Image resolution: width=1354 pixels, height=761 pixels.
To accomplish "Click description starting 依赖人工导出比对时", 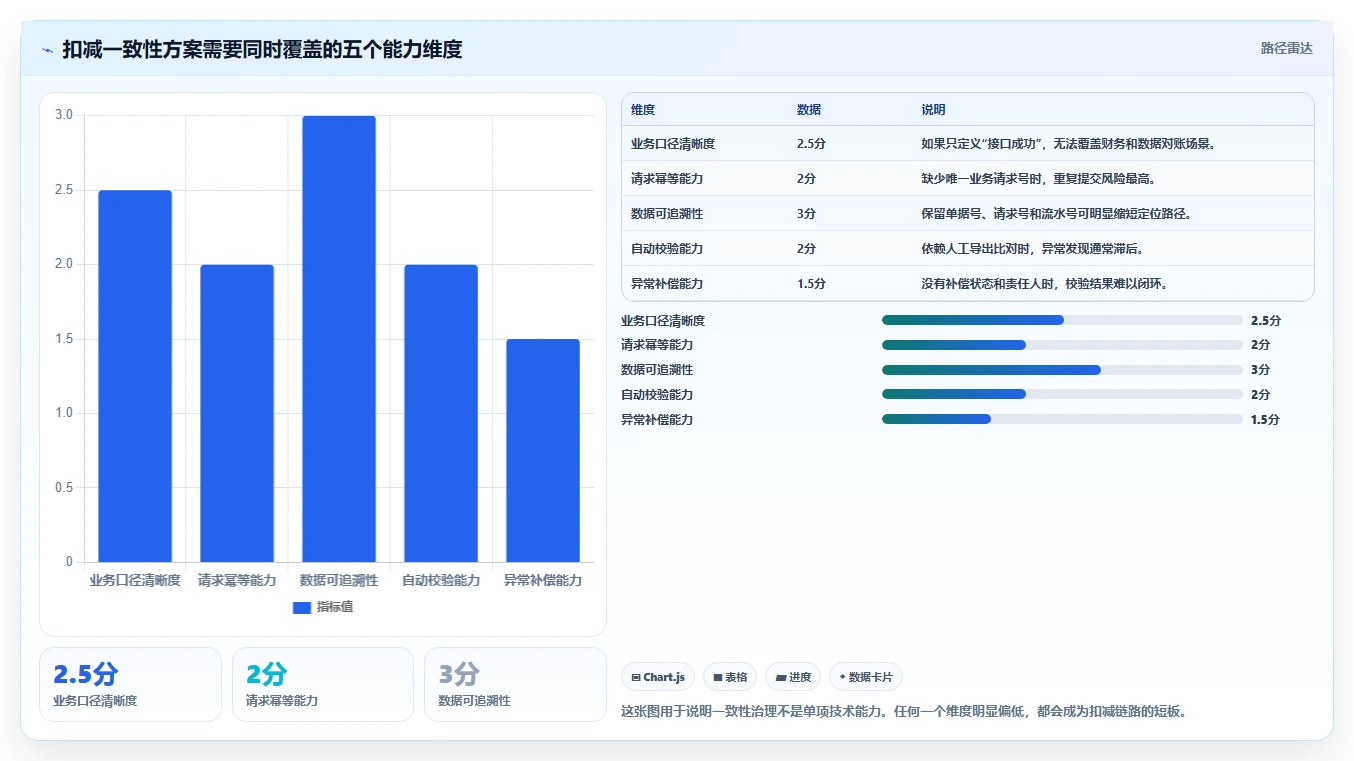I will click(x=1032, y=249).
